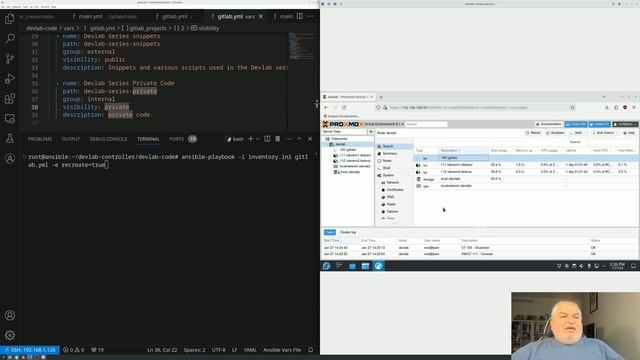Reload the Proxmox browser page
Screen dimensions: 640x360
pyautogui.click(x=344, y=108)
